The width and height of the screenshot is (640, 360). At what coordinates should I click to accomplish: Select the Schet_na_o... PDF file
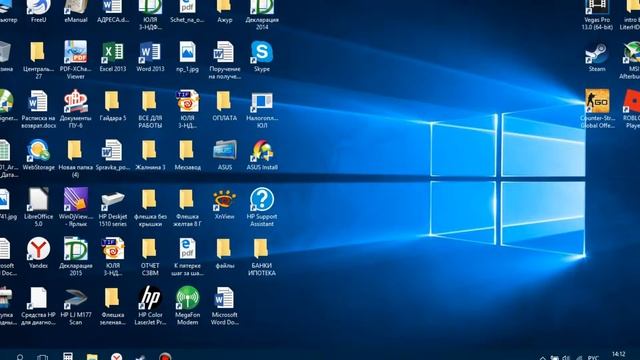(x=187, y=11)
